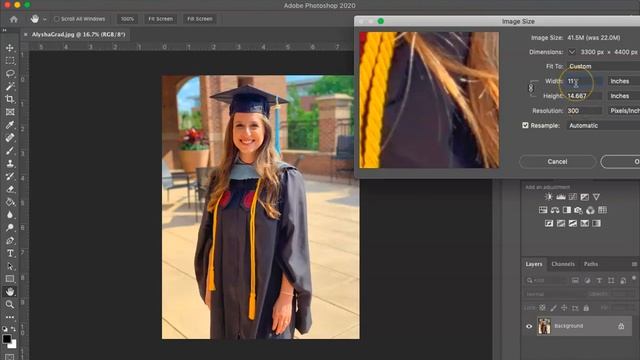This screenshot has height=360, width=640.
Task: Add a Color Lookup adjustment
Action: point(602,210)
